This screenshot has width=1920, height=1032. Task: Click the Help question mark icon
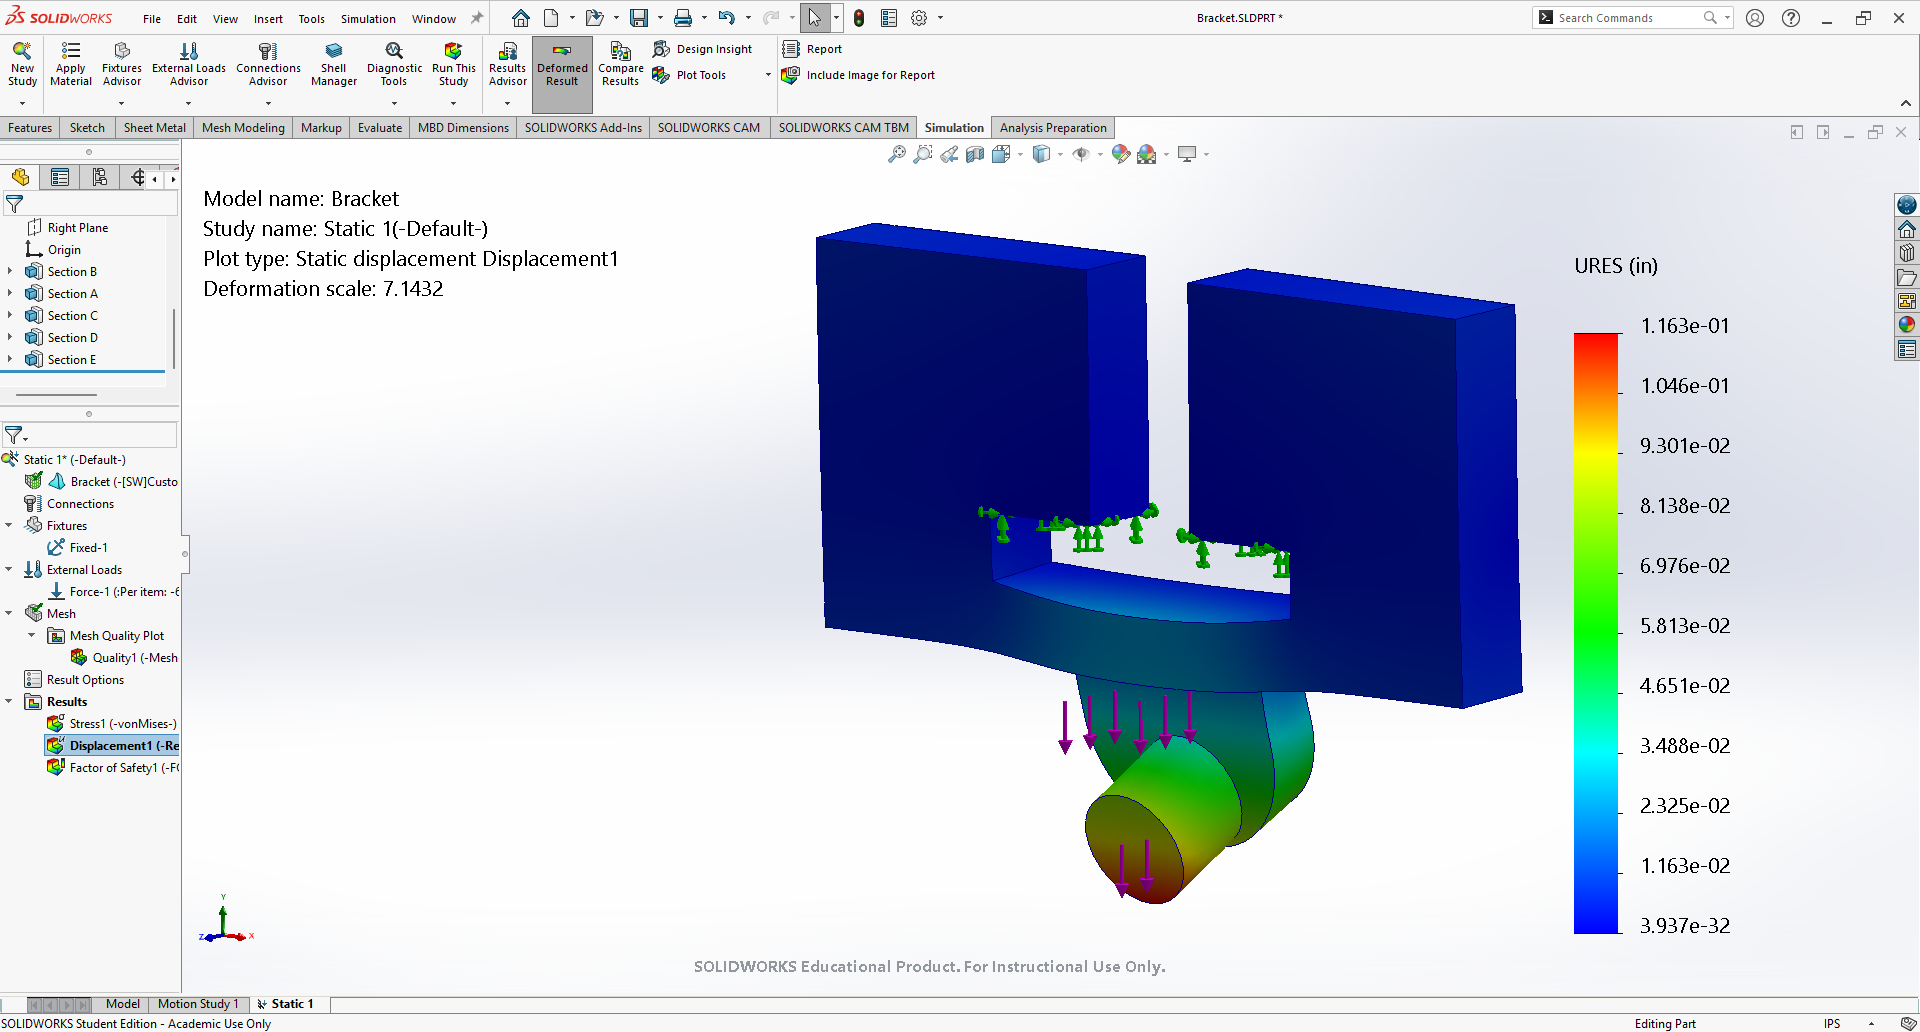coord(1791,18)
